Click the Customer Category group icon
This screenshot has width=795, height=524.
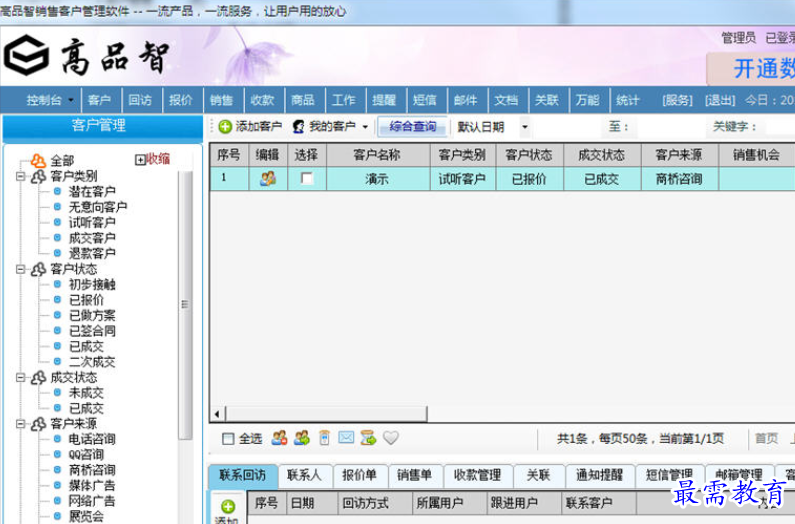[x=38, y=177]
